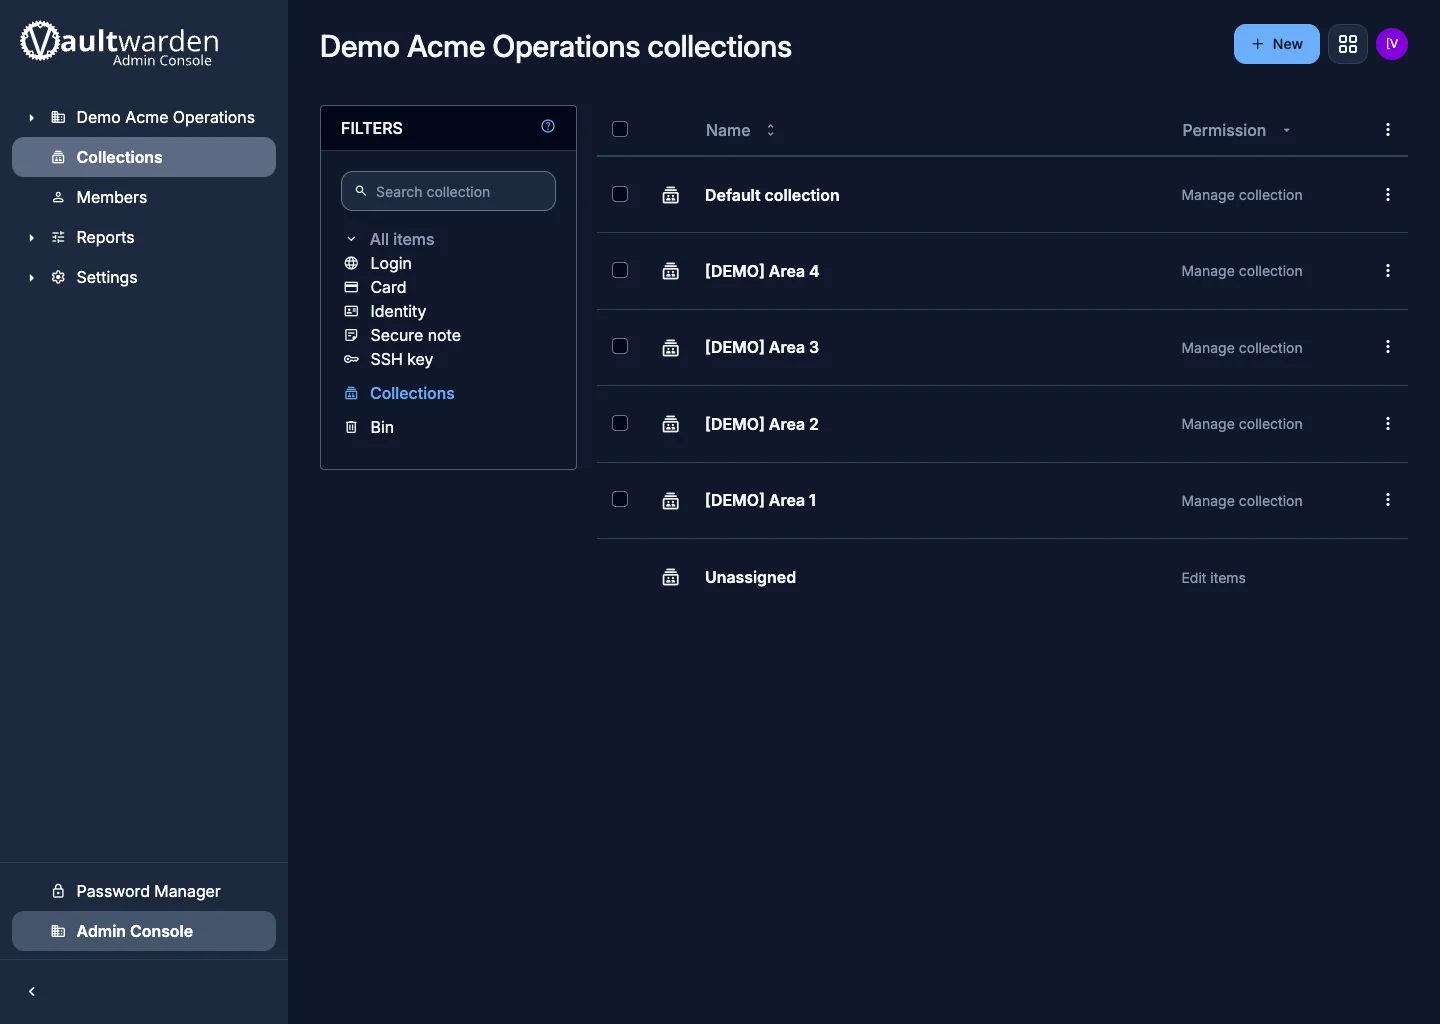Screen dimensions: 1440x1024
Task: Expand the Reports section arrow
Action: (31, 238)
